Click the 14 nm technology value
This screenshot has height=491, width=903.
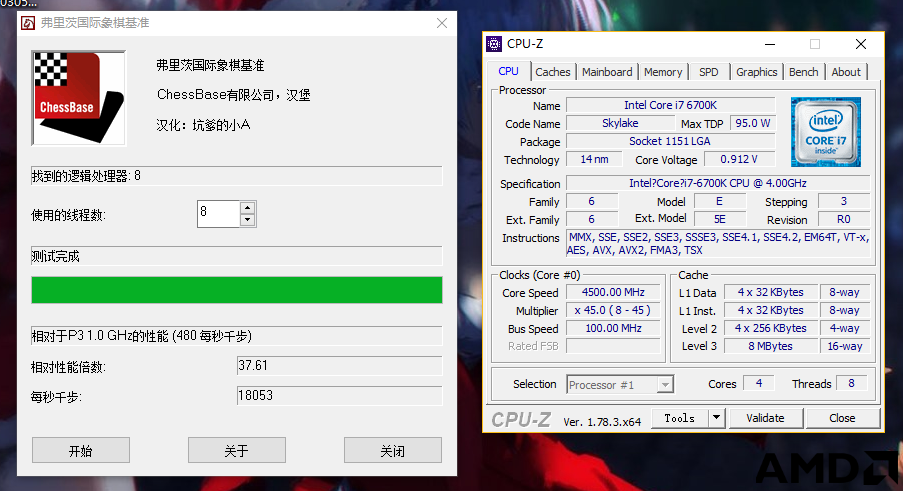(594, 159)
